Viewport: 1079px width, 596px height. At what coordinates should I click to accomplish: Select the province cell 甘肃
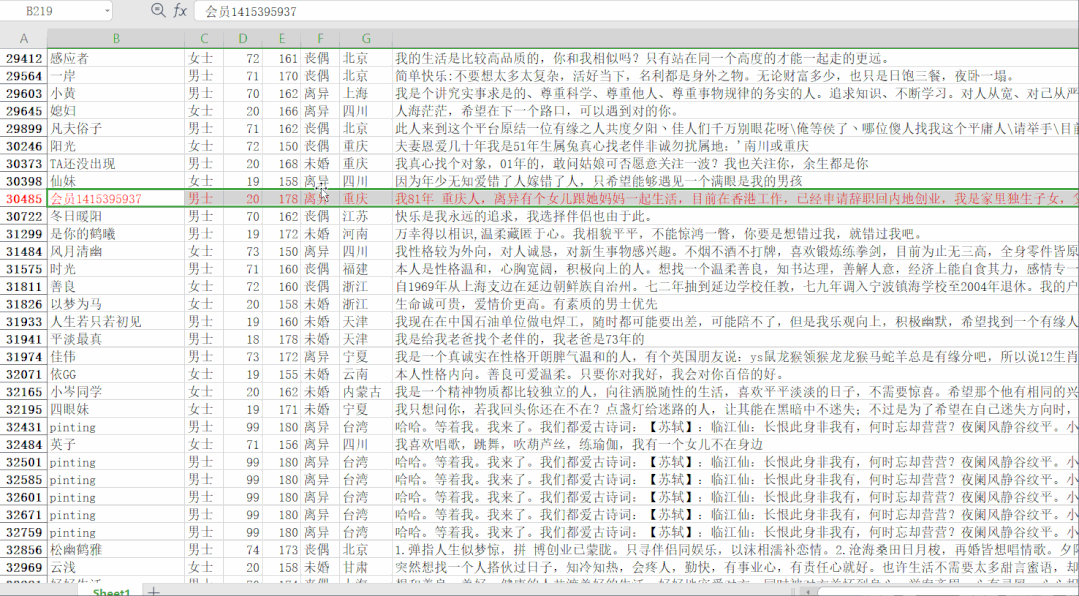click(365, 567)
